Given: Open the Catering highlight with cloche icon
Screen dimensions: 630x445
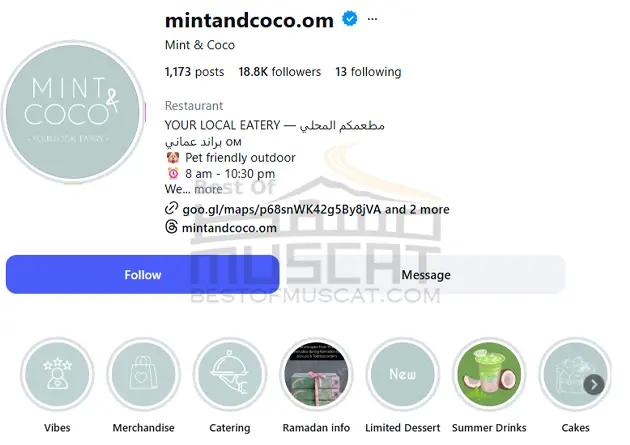Looking at the screenshot, I should tap(230, 374).
